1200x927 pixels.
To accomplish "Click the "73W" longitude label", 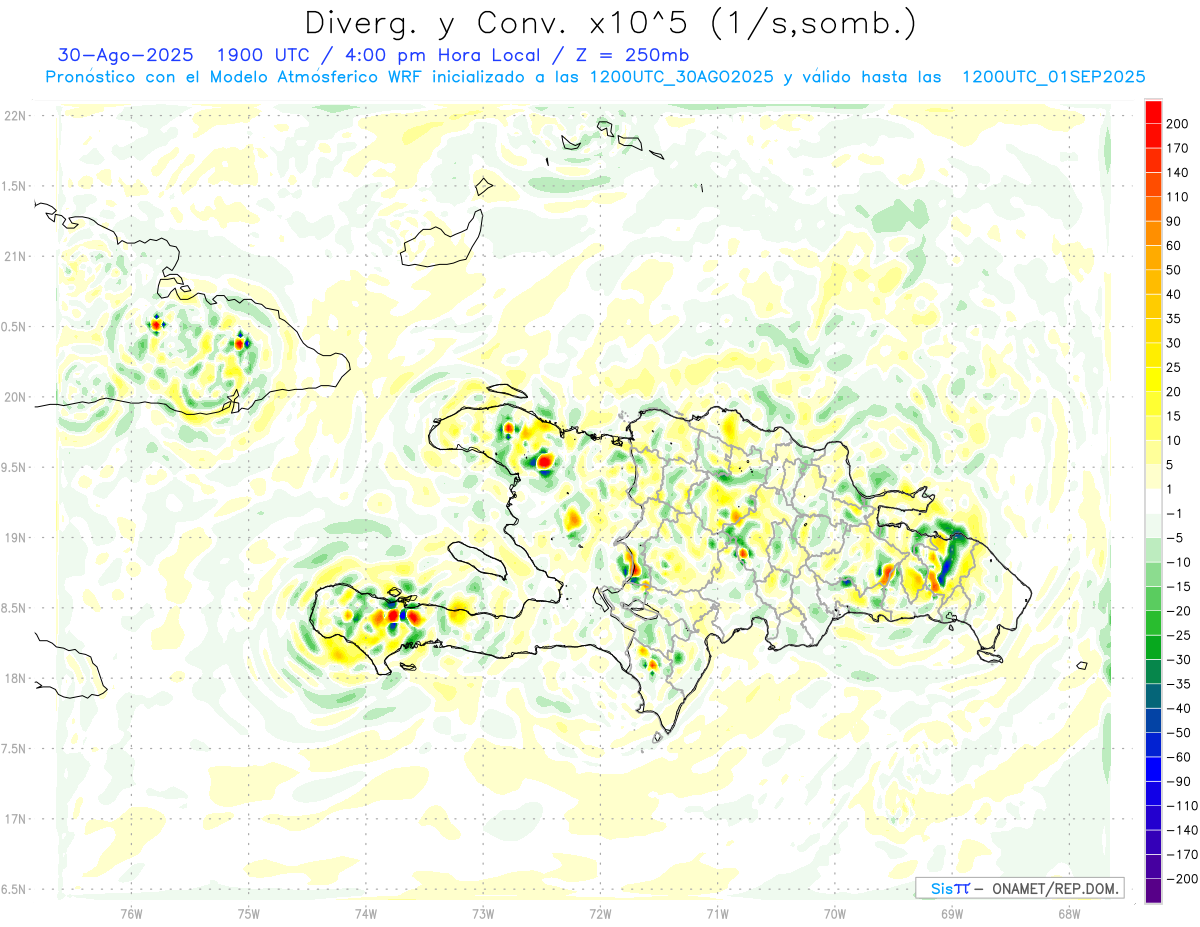I will (483, 913).
